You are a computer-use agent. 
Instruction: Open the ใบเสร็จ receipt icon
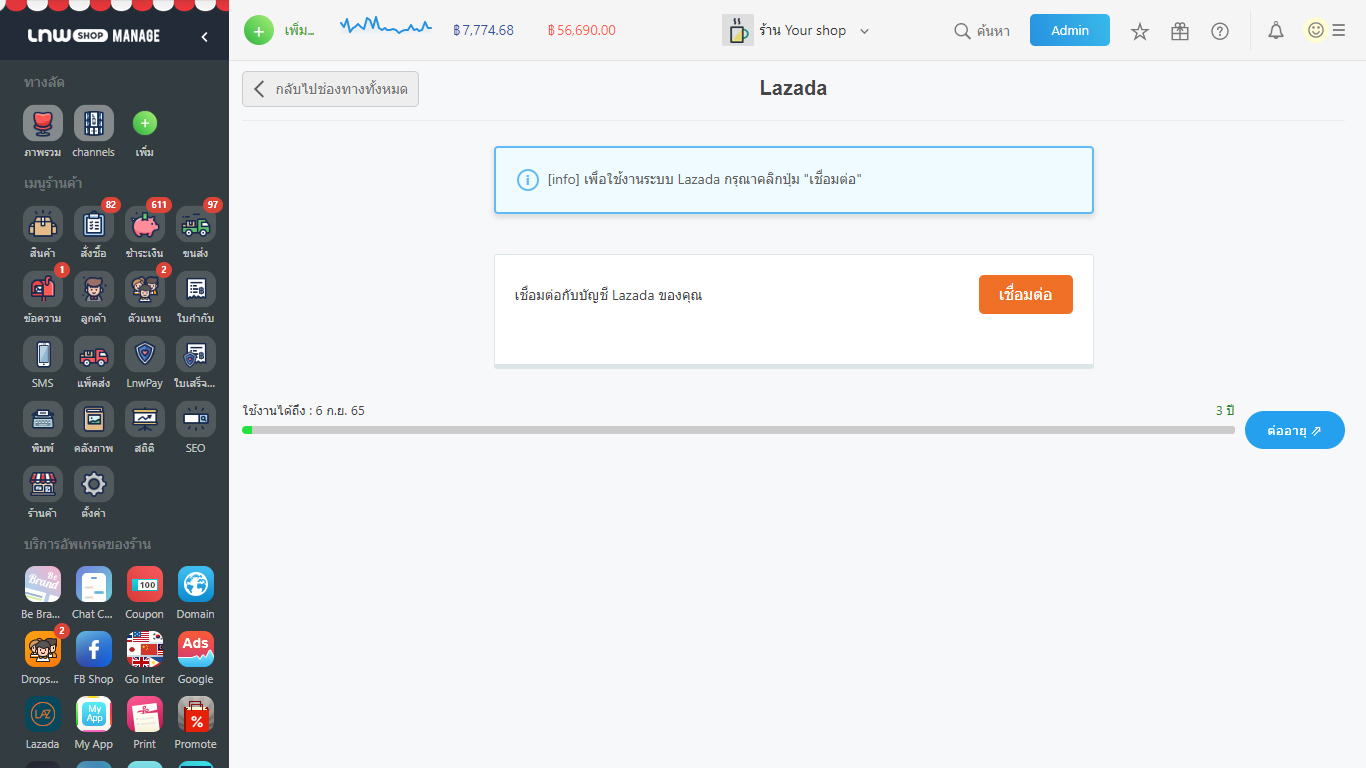click(x=196, y=354)
